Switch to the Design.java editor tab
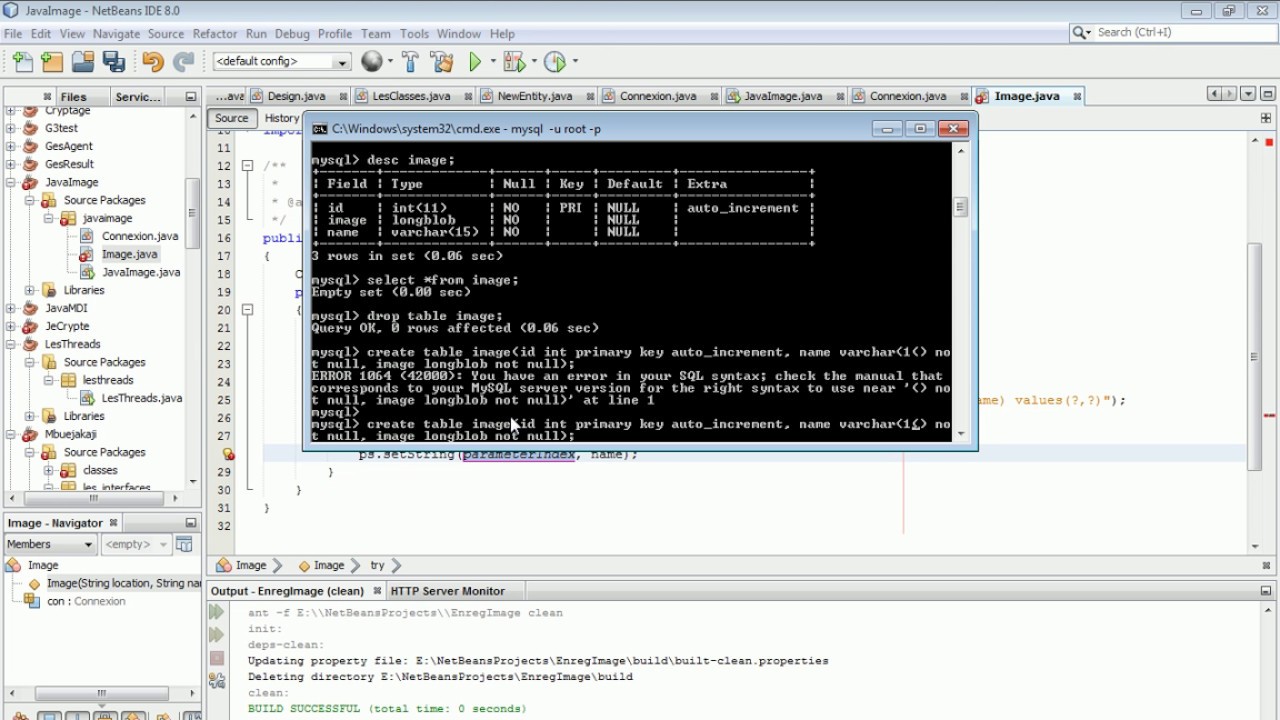 [296, 96]
